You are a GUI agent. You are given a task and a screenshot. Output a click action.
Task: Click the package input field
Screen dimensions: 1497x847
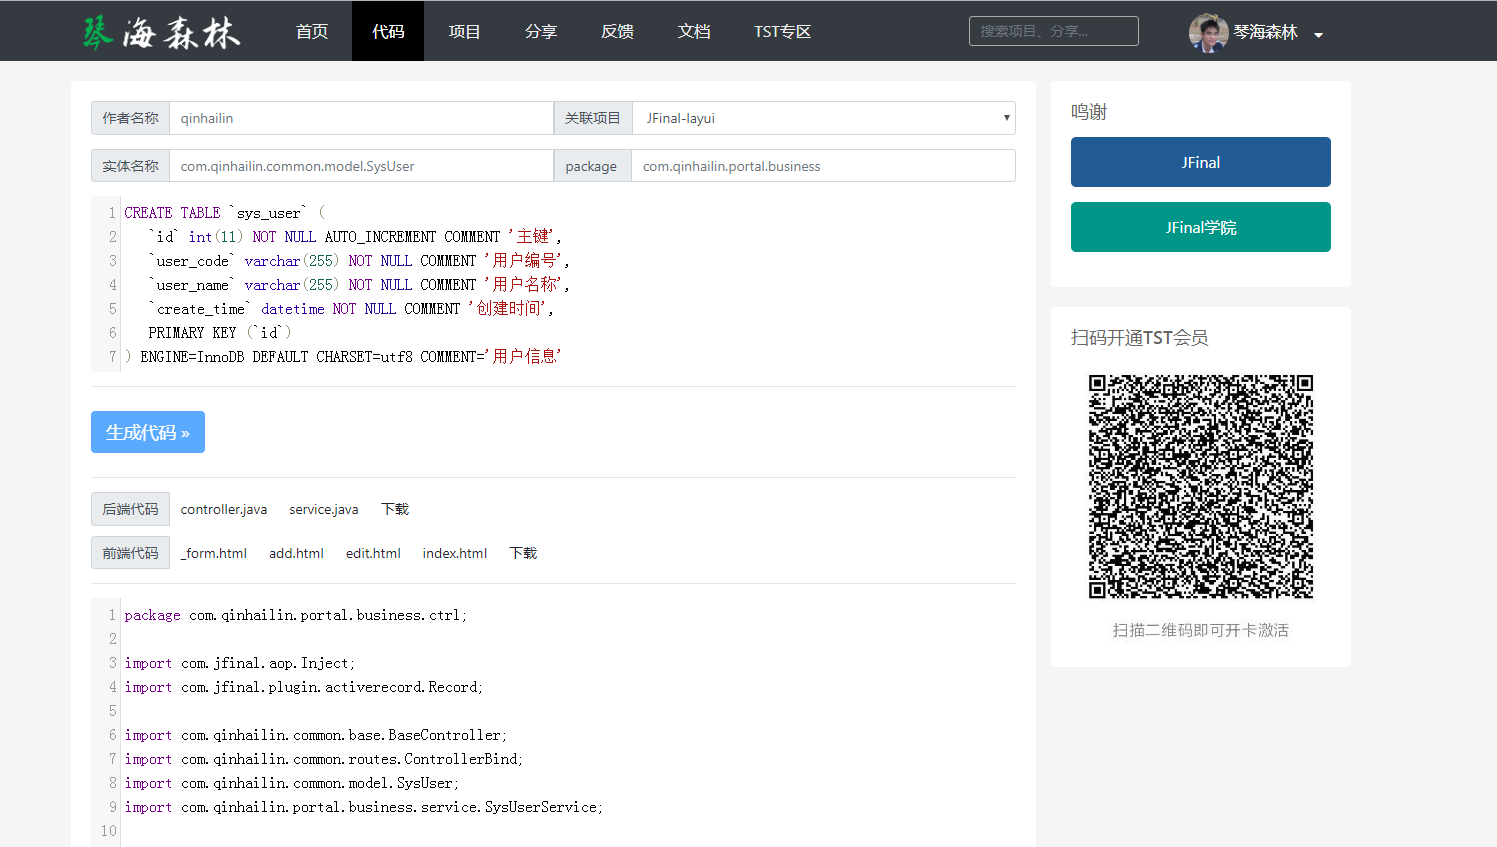point(823,166)
